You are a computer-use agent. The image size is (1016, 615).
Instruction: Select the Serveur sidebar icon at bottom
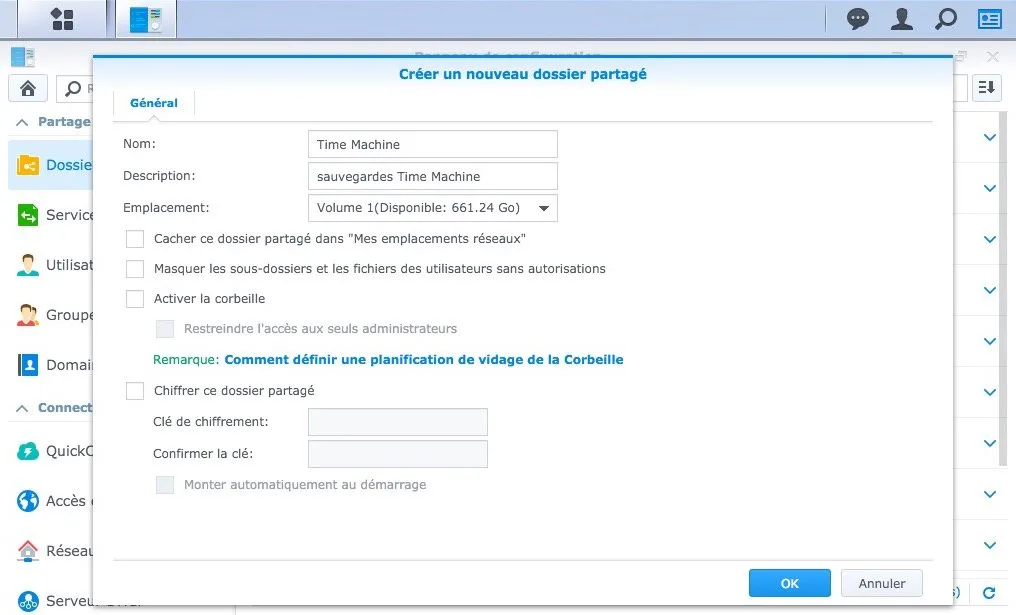(x=27, y=601)
